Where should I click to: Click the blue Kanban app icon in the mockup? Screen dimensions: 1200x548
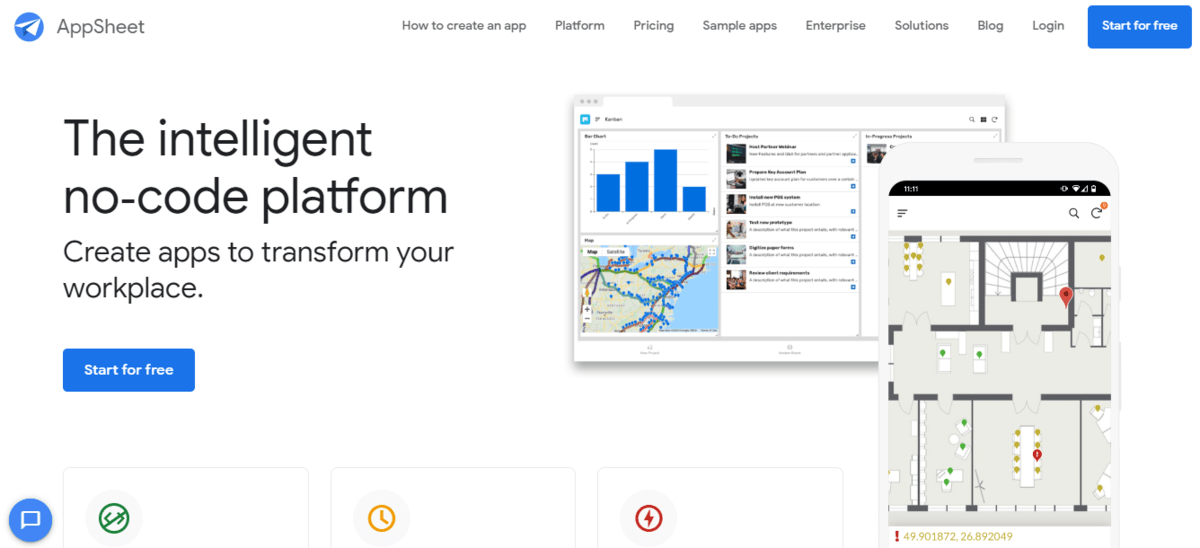click(x=585, y=119)
